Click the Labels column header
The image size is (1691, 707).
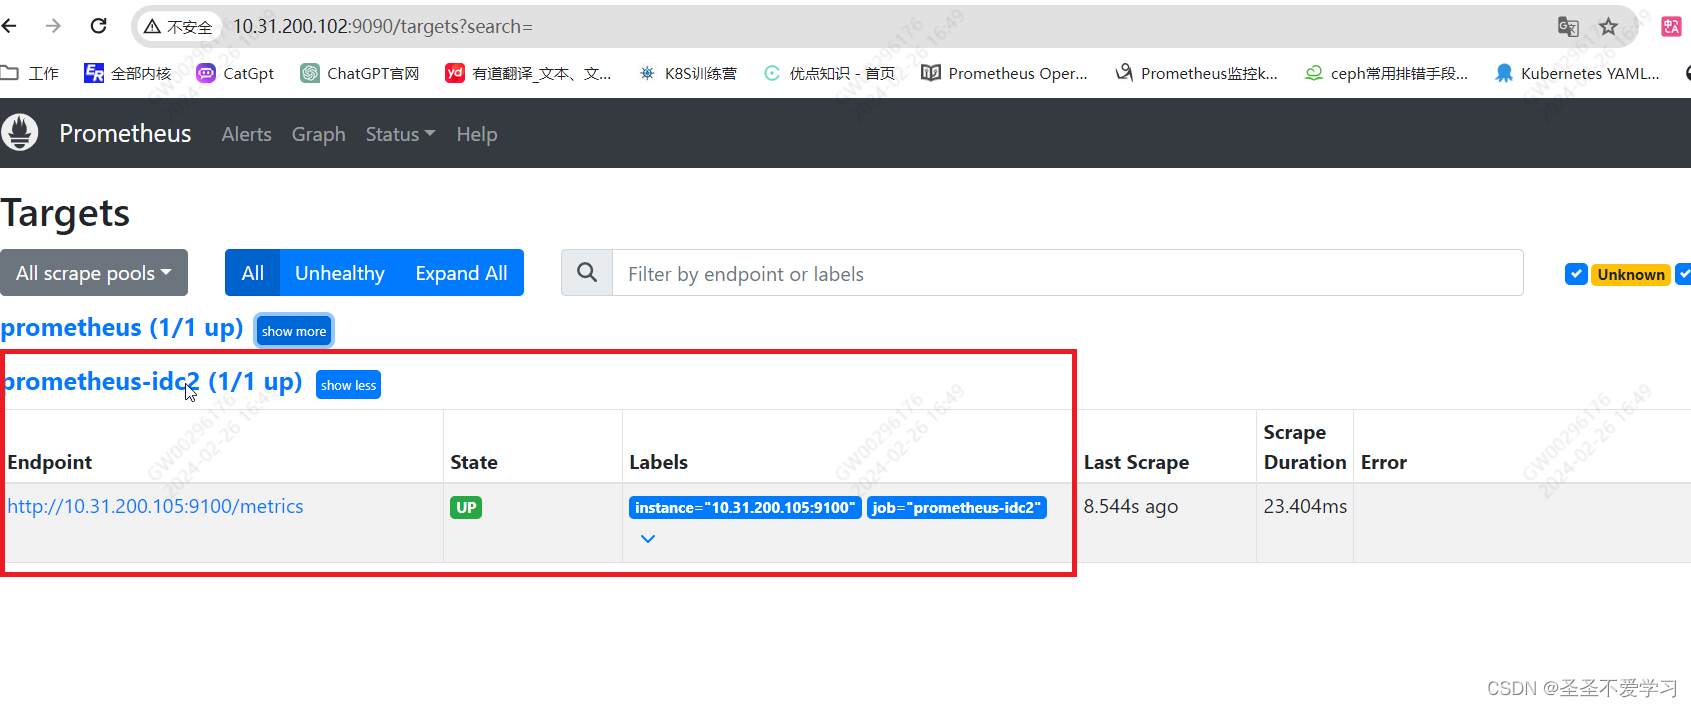[658, 462]
